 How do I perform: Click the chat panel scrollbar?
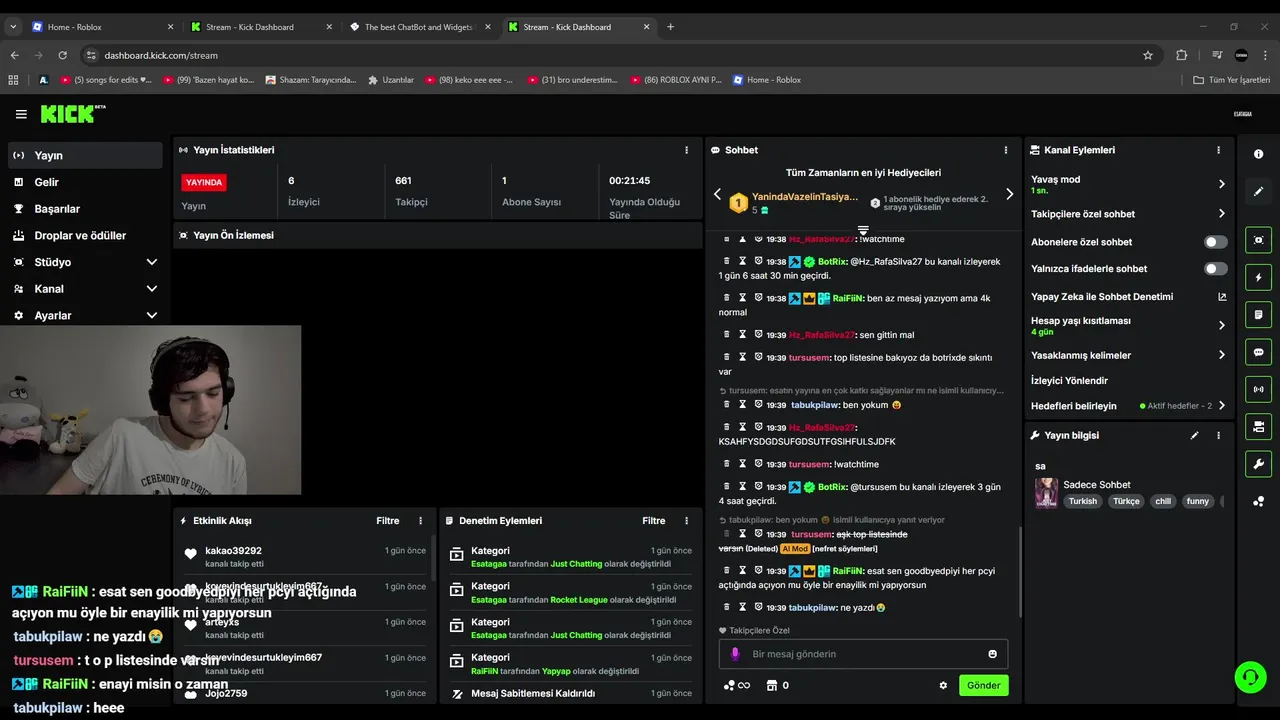tap(1019, 570)
